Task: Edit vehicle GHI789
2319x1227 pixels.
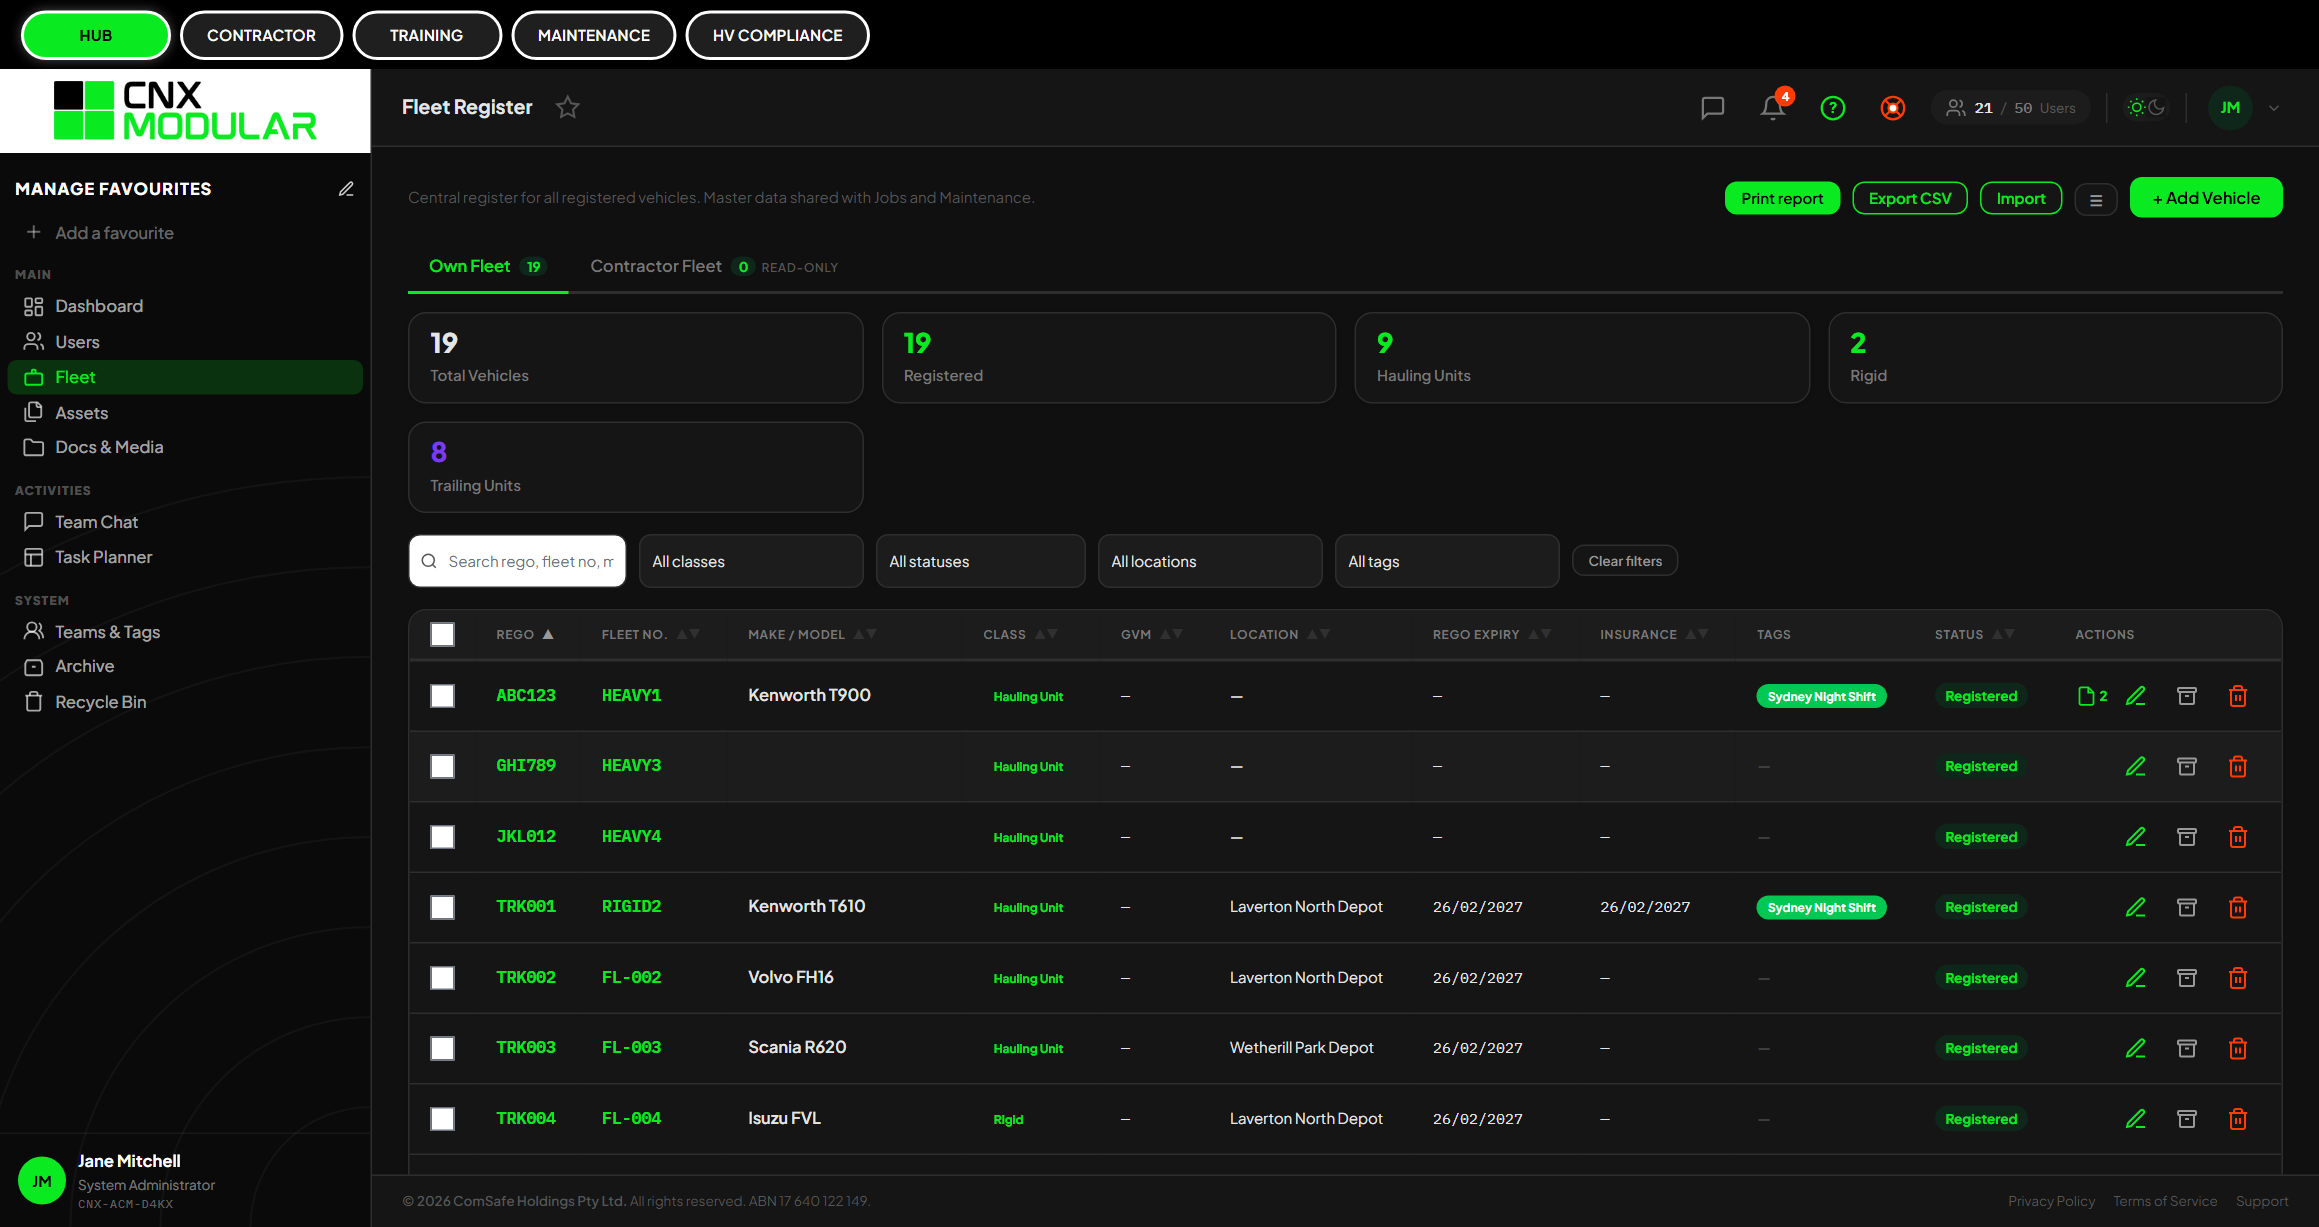Action: 2136,766
